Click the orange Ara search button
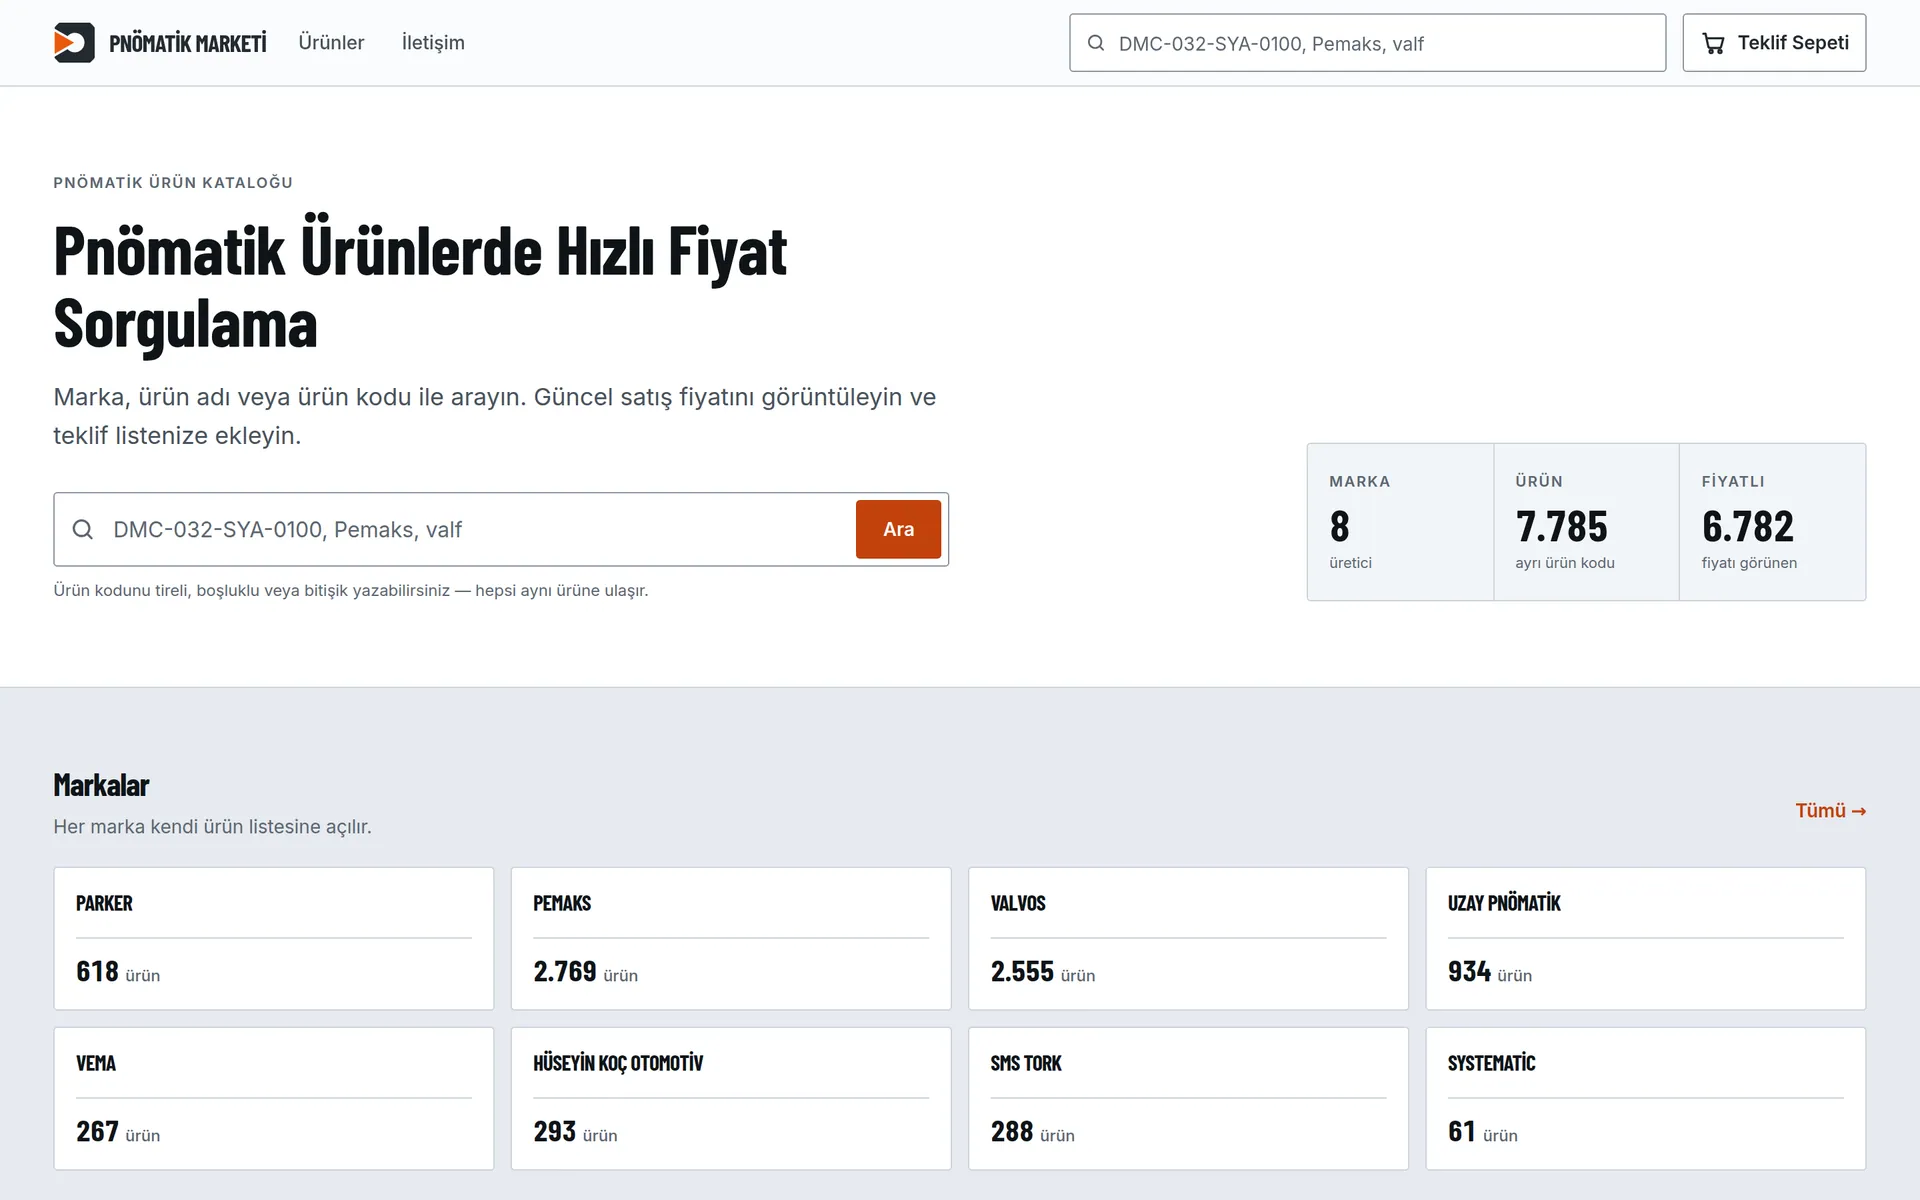Screen dimensions: 1920x1200 pyautogui.click(x=898, y=529)
